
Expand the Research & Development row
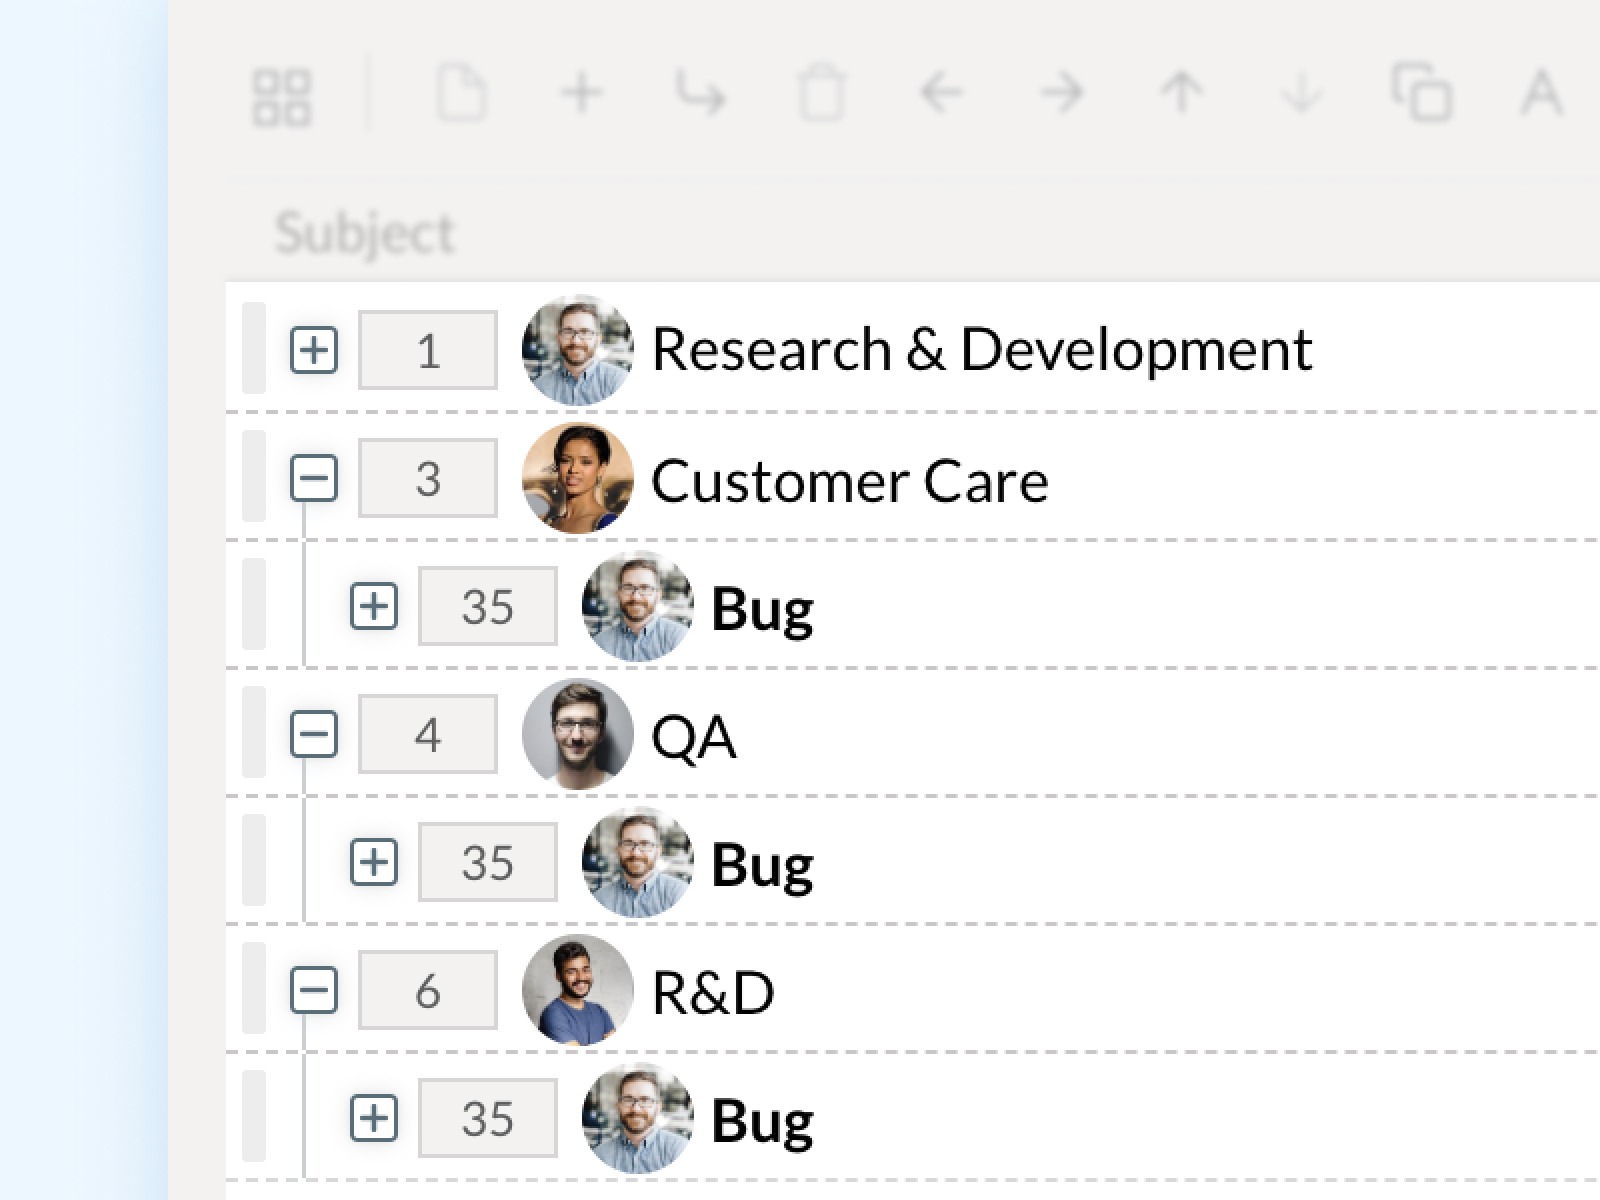[x=314, y=350]
